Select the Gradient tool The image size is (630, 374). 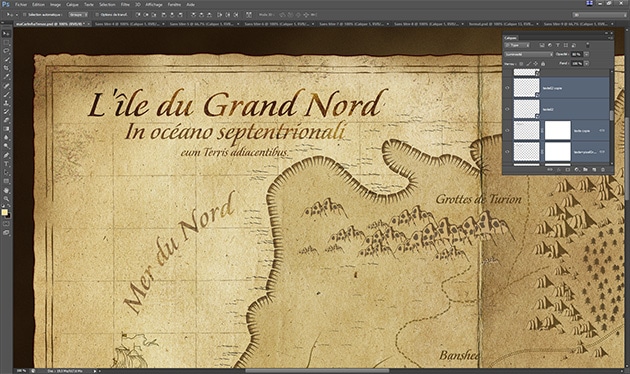(x=6, y=129)
